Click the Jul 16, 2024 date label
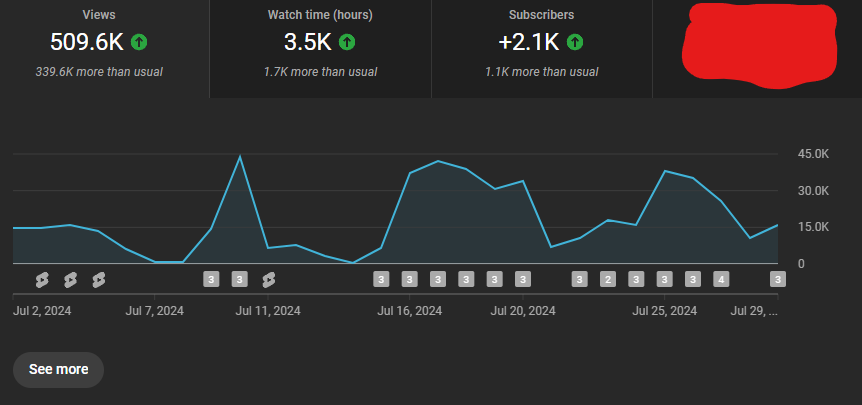 tap(410, 311)
